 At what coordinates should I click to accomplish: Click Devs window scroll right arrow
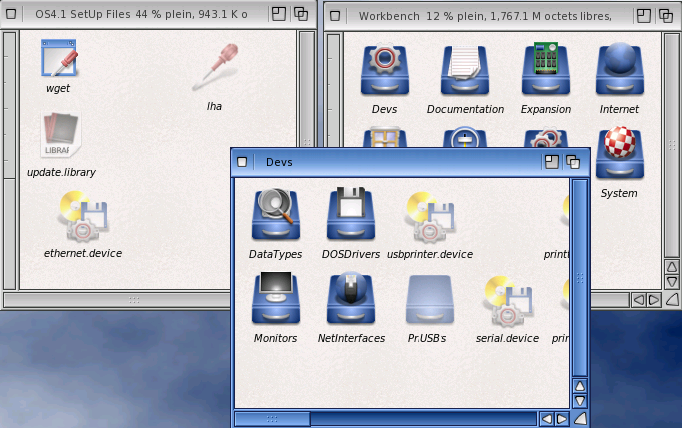(x=562, y=419)
